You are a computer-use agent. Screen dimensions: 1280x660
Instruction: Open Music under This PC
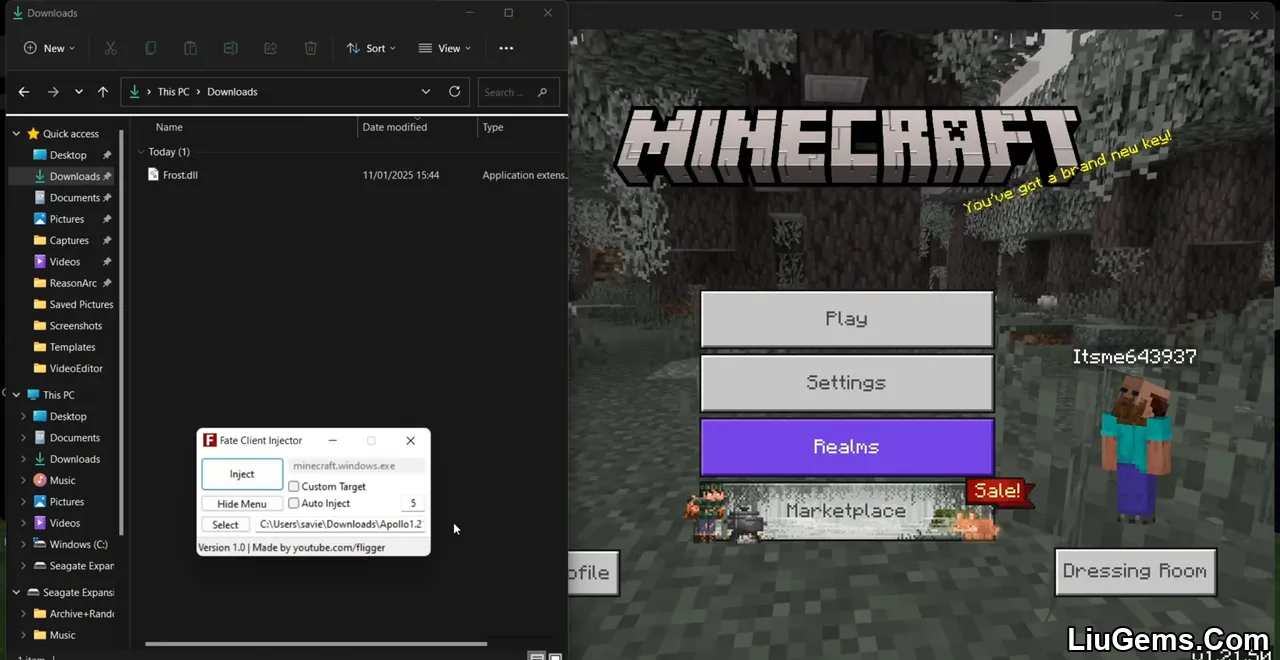coord(62,480)
